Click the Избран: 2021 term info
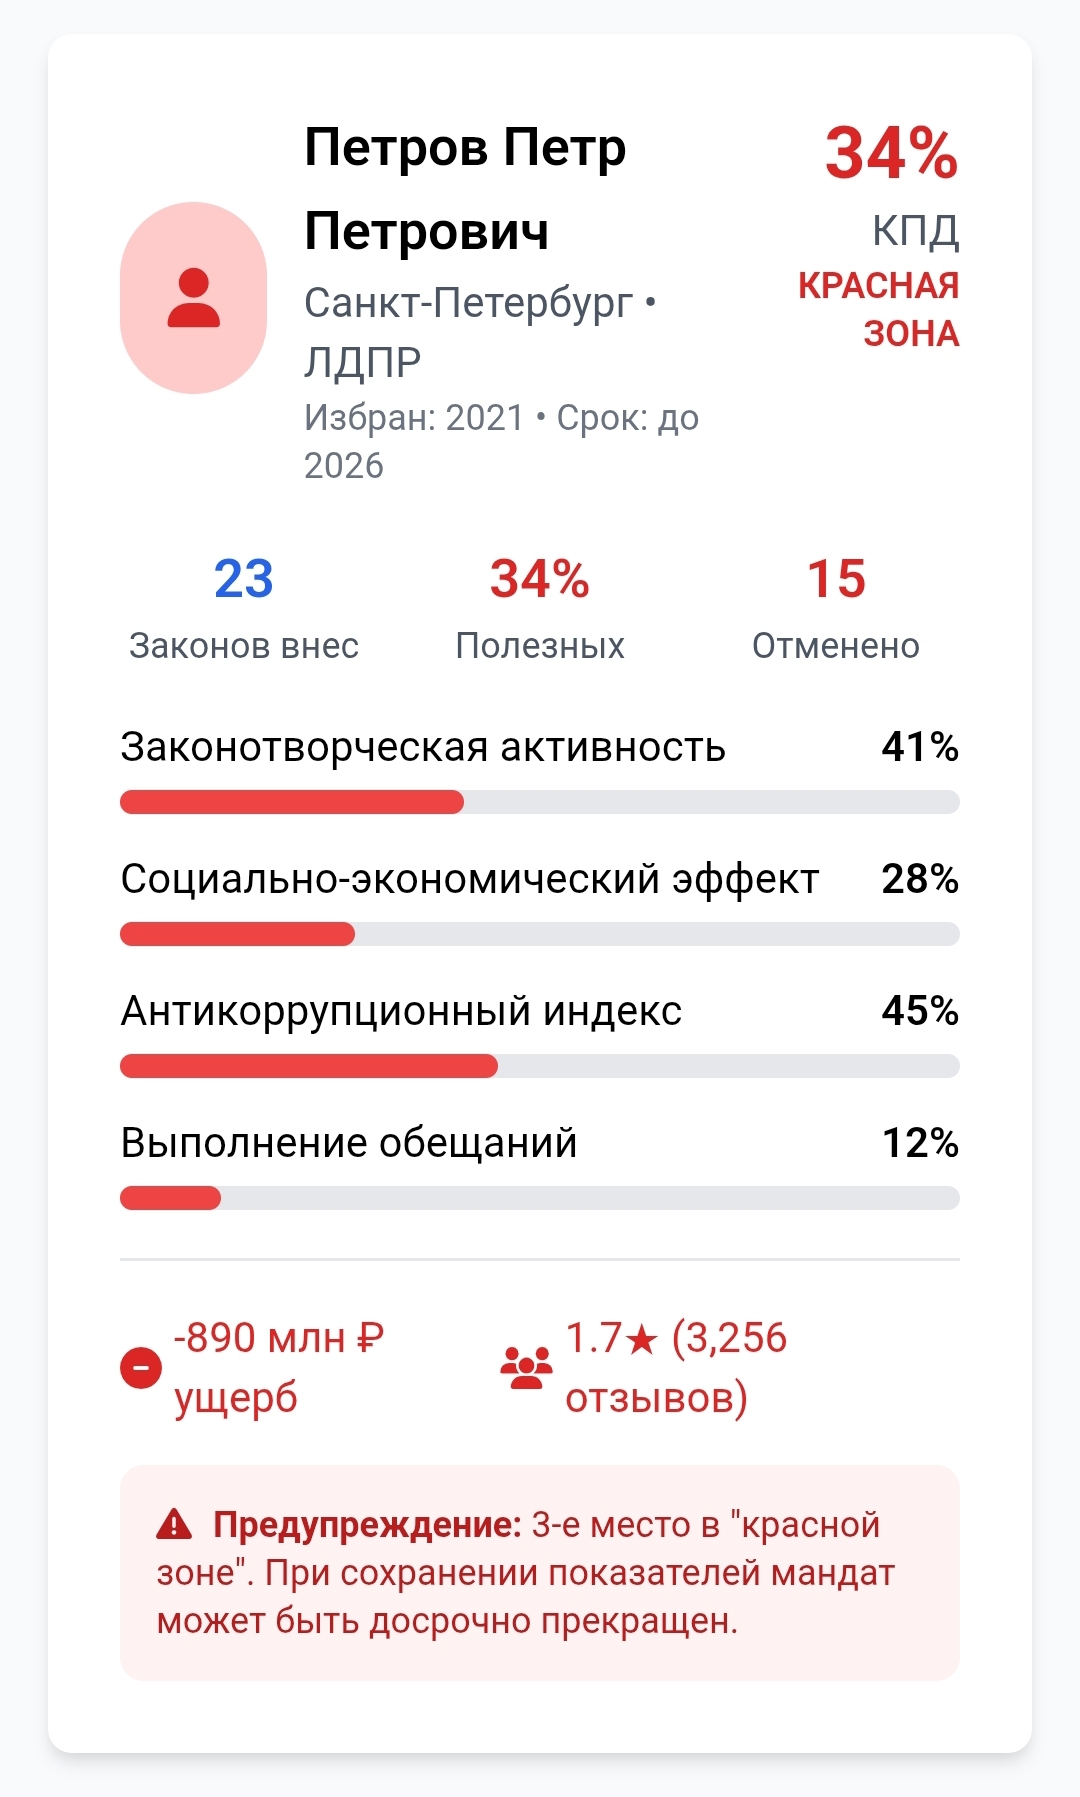 [x=501, y=441]
